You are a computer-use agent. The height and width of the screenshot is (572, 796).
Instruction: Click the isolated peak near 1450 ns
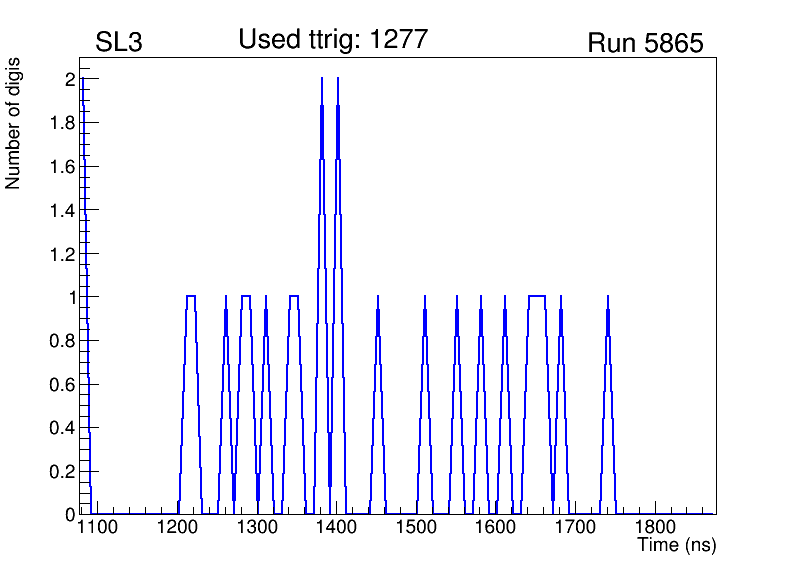378,297
